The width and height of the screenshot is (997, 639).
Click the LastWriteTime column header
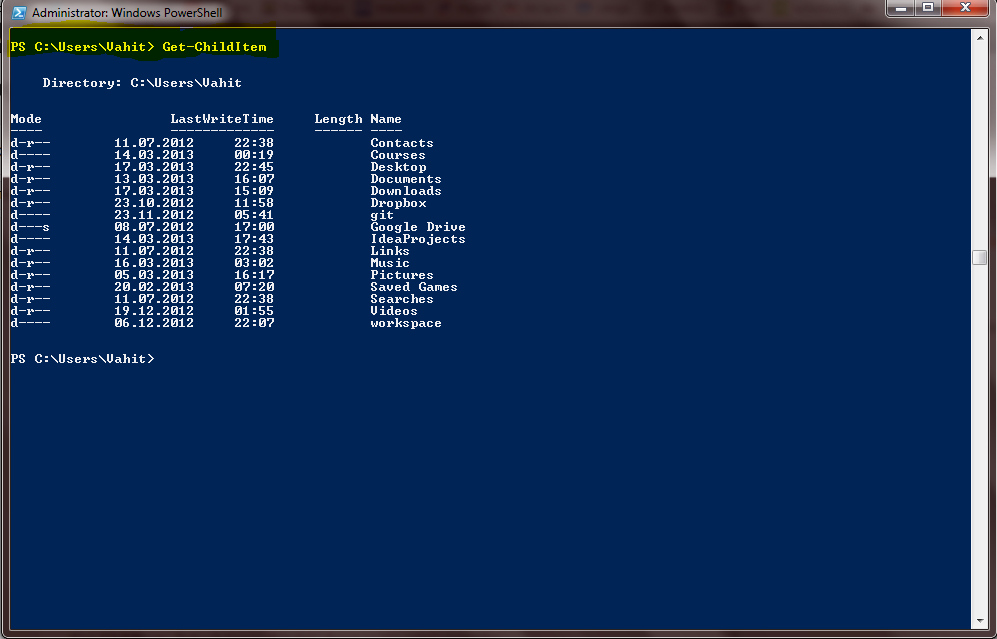[x=222, y=119]
